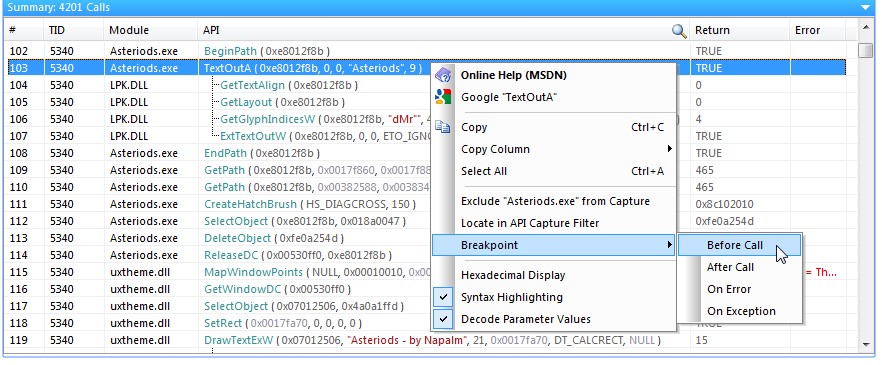Click LPK.DLL module in row 104
The image size is (882, 365).
(129, 85)
